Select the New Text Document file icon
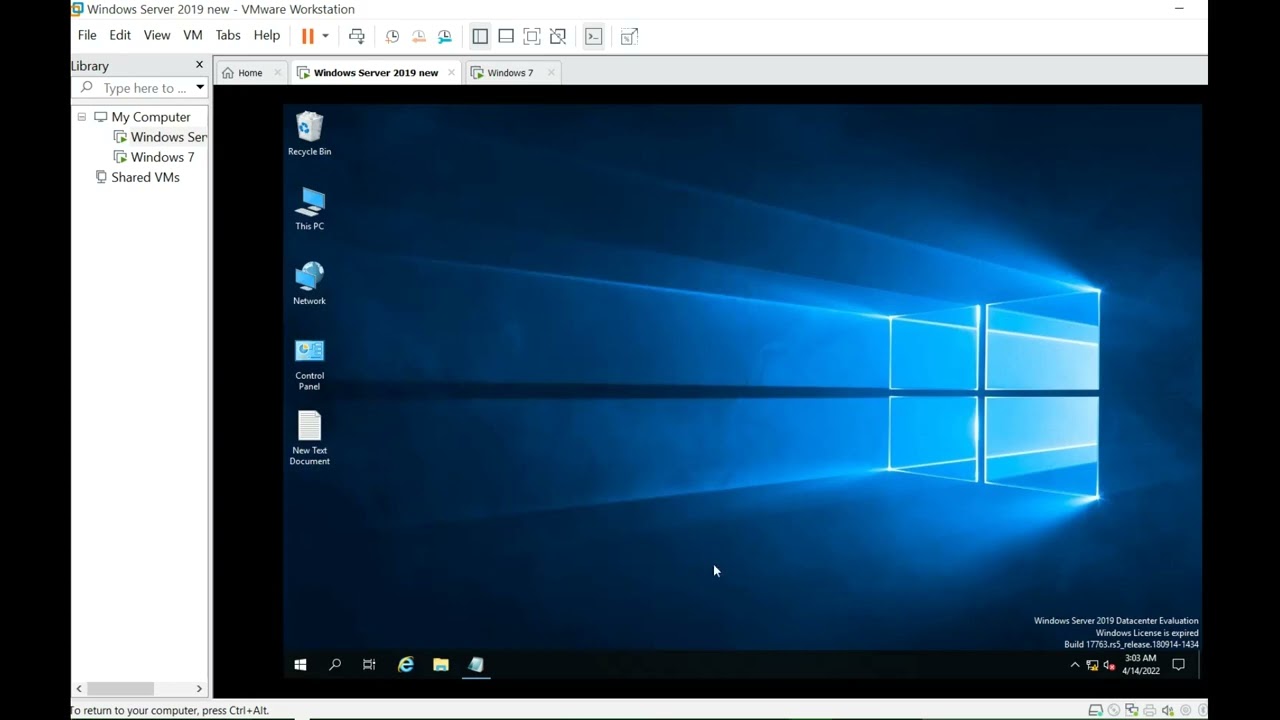Image resolution: width=1280 pixels, height=720 pixels. coord(309,438)
